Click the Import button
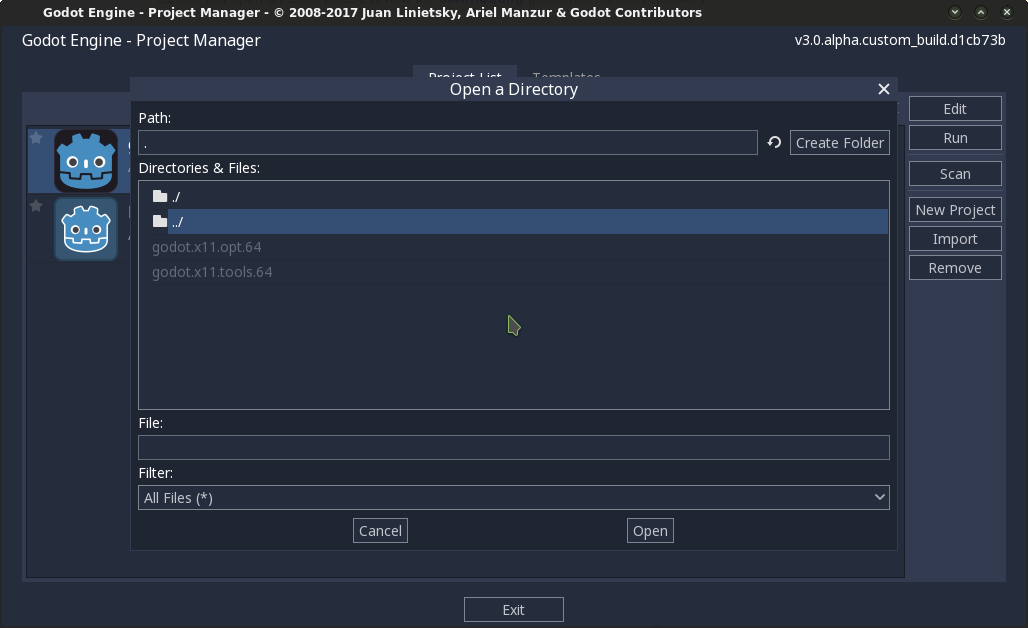 [x=954, y=238]
